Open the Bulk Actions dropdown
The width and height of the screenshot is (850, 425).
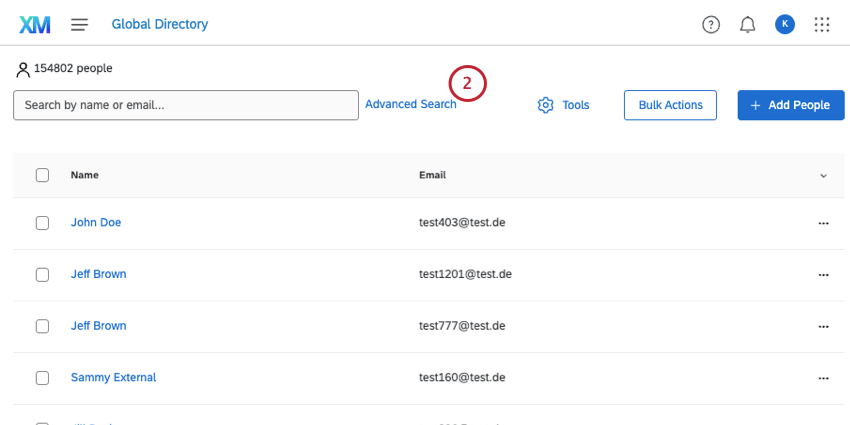670,105
